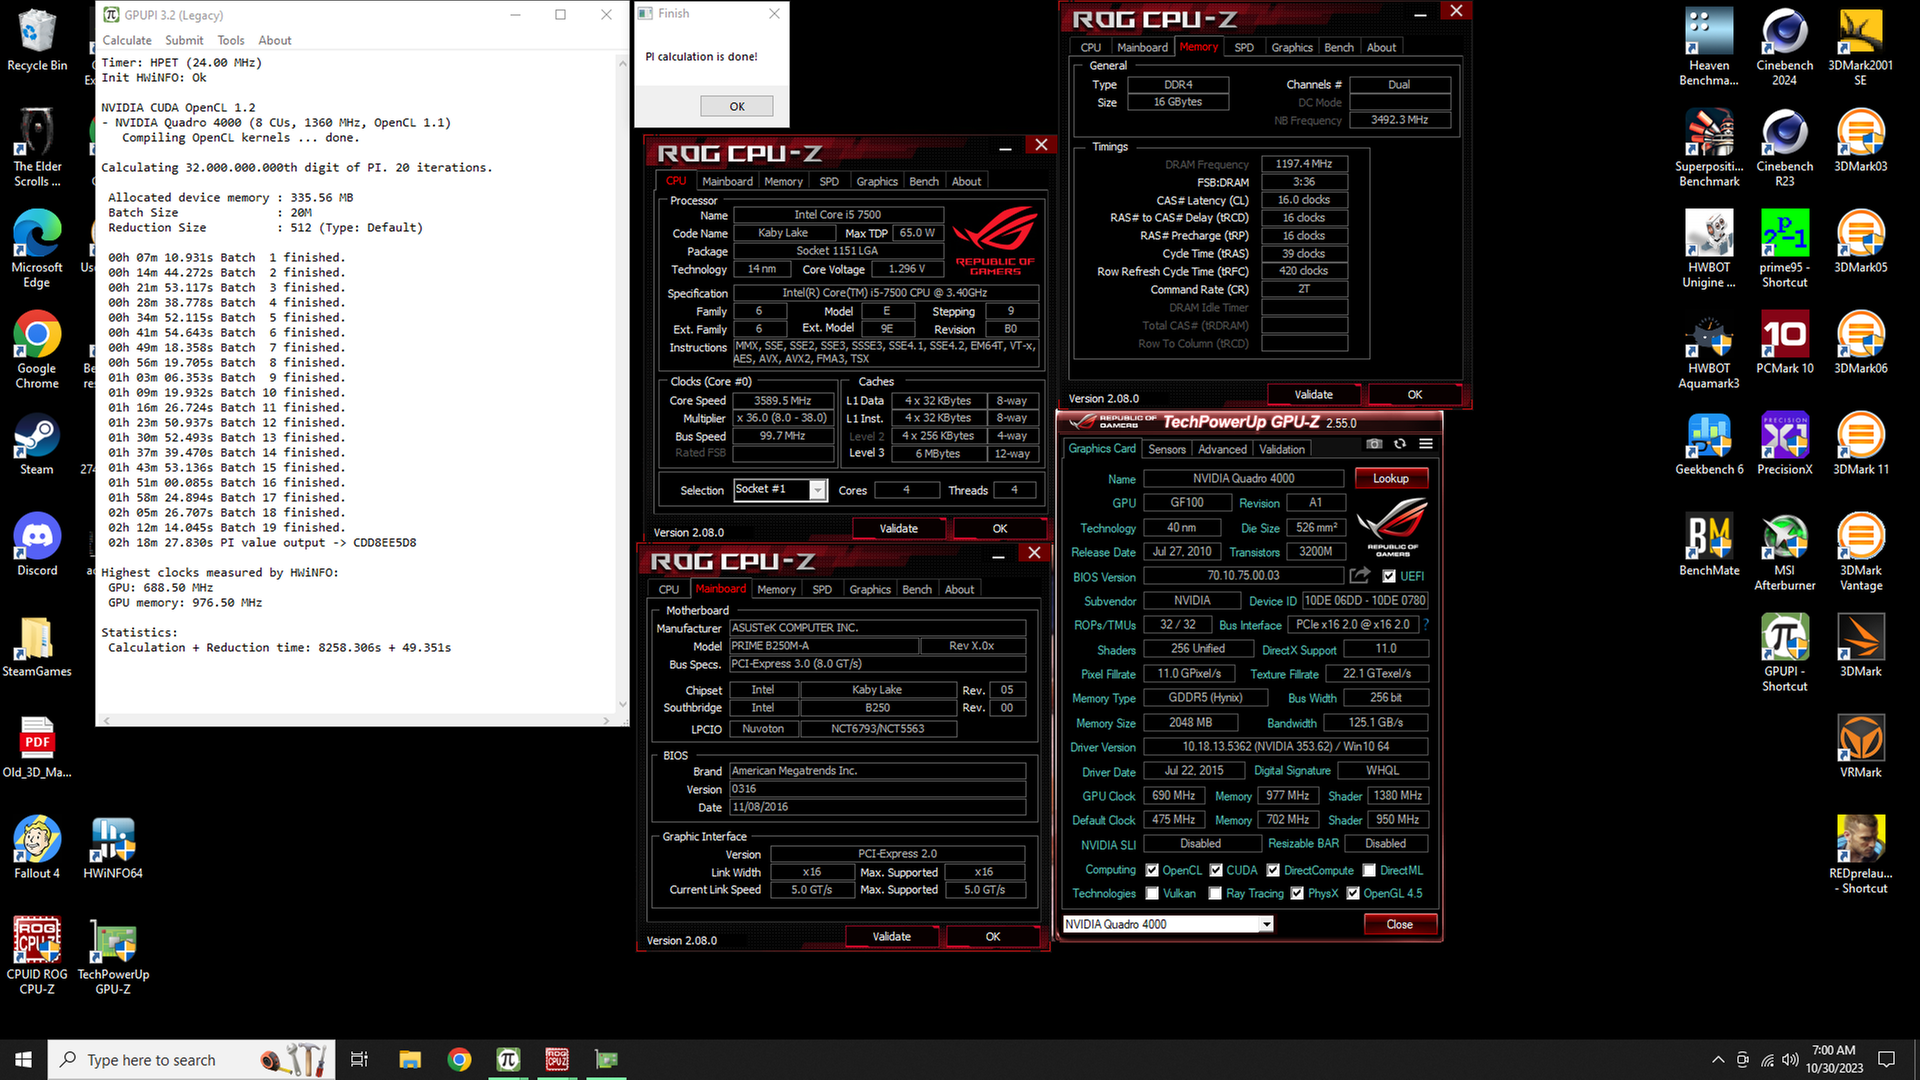Launch Heaven Benchmark desktop icon
Image resolution: width=1920 pixels, height=1080 pixels.
(1709, 47)
